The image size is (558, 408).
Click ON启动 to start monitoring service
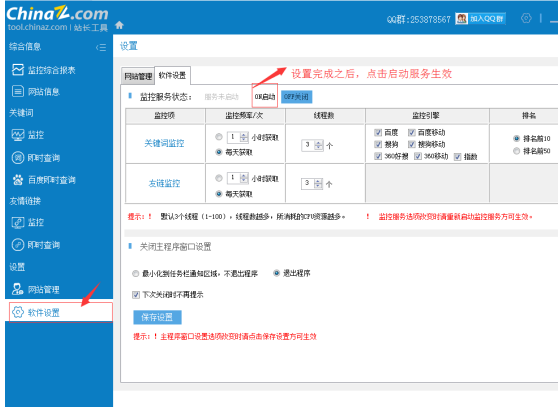[x=265, y=96]
